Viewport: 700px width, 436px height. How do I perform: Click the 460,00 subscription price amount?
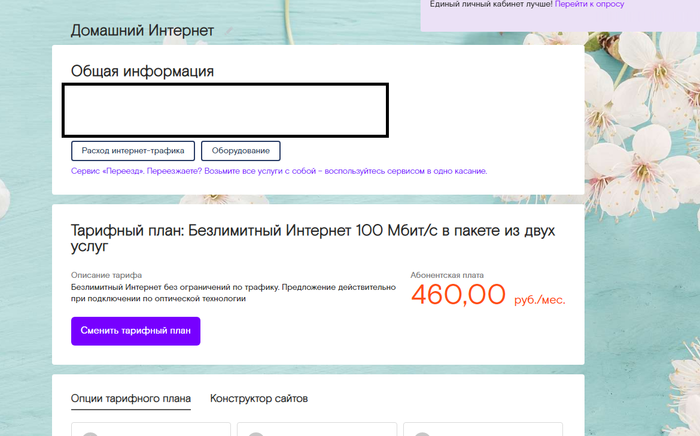458,295
